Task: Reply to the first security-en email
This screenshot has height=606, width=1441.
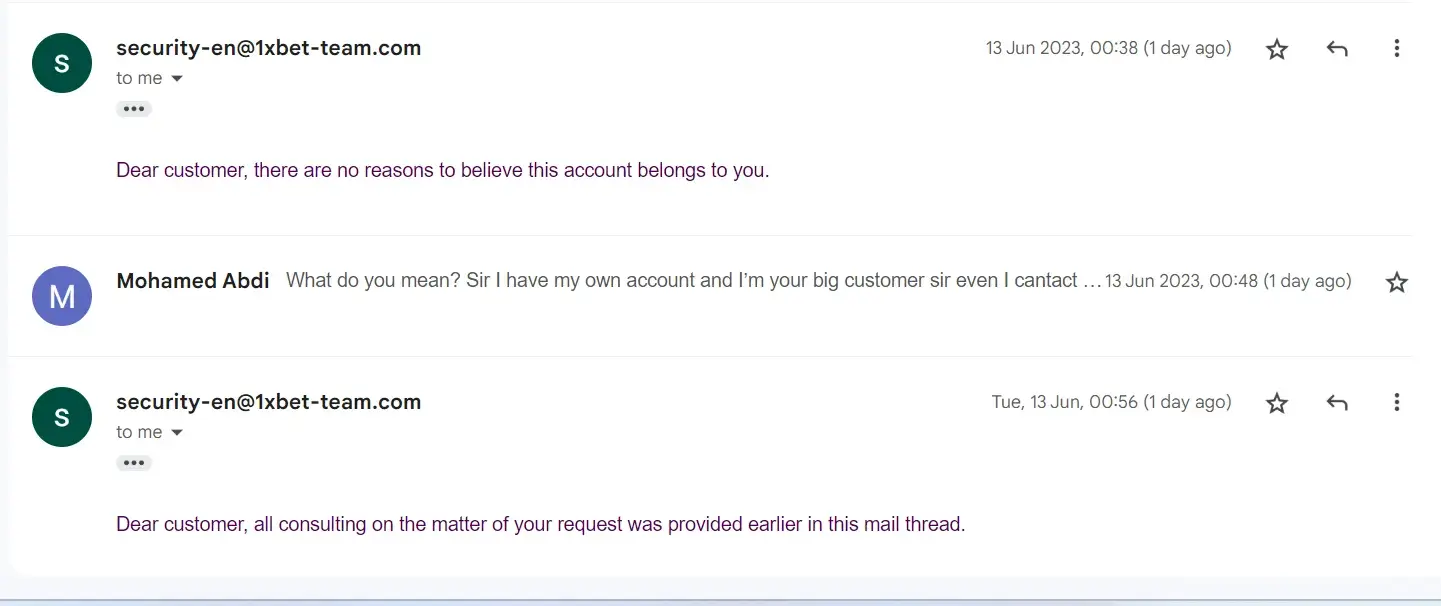Action: point(1337,48)
